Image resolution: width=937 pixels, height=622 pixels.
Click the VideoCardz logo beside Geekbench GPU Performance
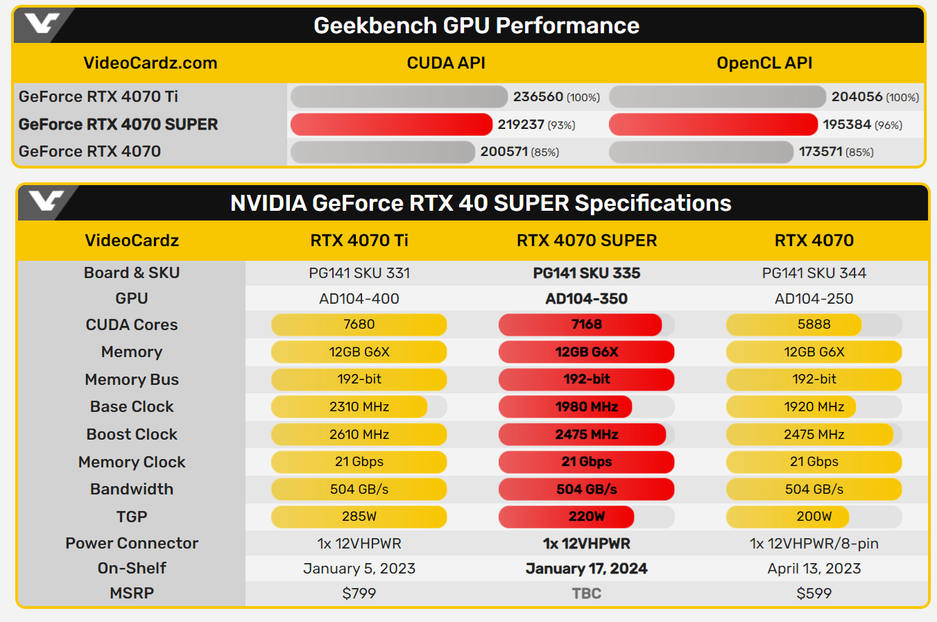point(44,25)
